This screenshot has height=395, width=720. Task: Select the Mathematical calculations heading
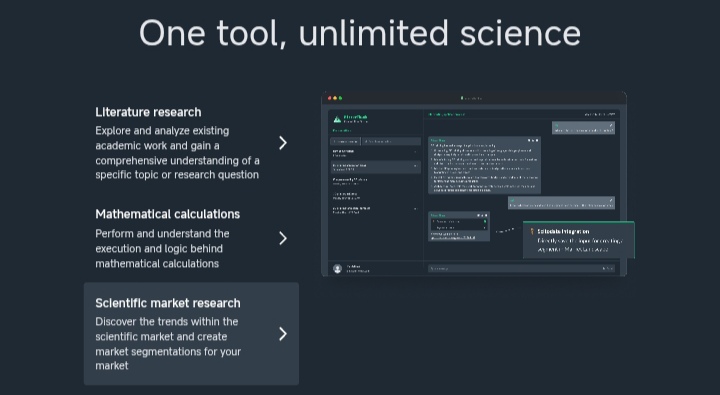pyautogui.click(x=168, y=214)
